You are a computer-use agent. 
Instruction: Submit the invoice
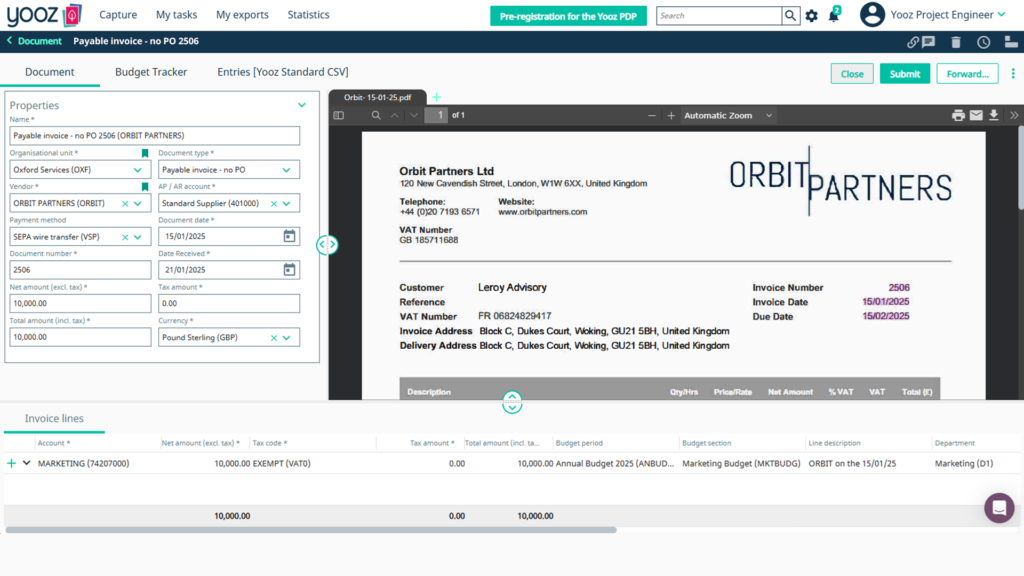click(904, 74)
